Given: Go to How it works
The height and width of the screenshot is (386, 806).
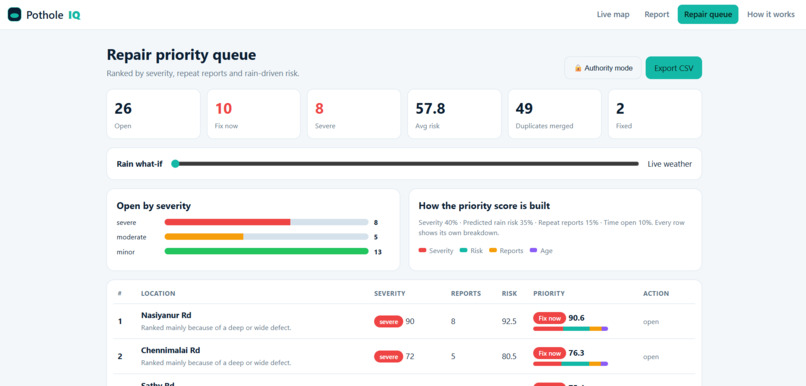Looking at the screenshot, I should tap(771, 14).
